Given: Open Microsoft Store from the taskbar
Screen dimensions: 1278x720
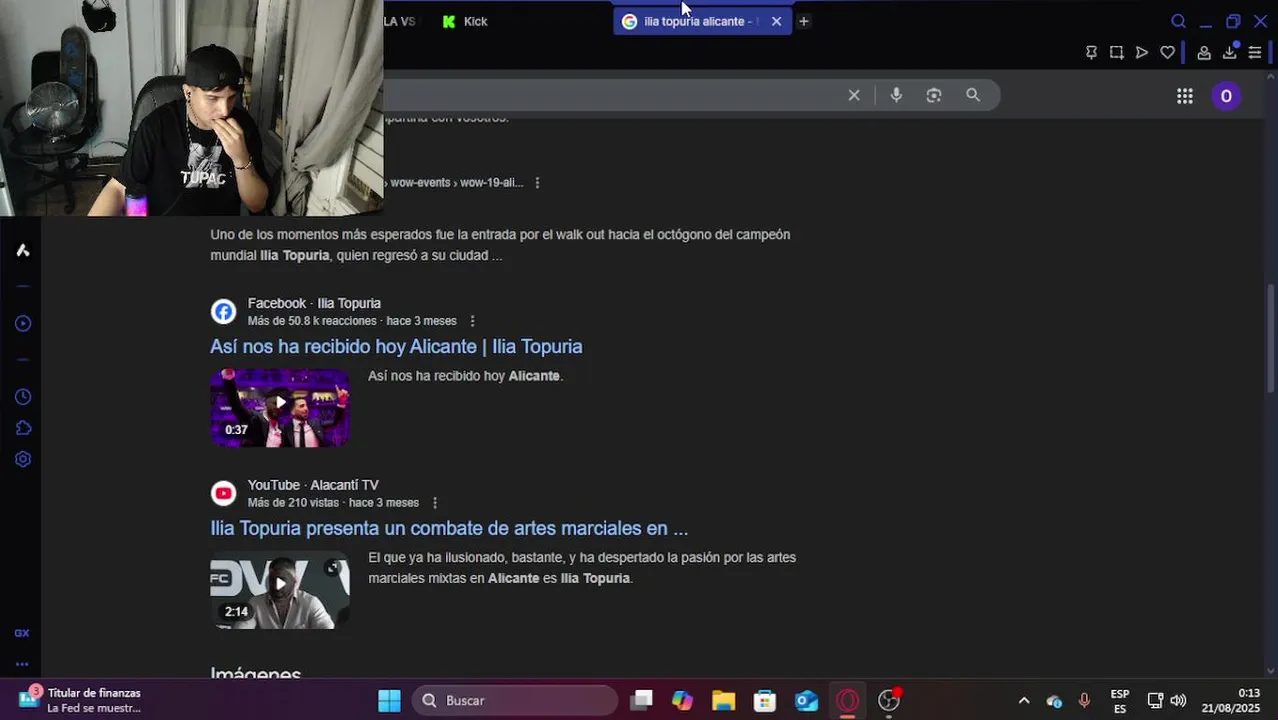Looking at the screenshot, I should coord(765,700).
